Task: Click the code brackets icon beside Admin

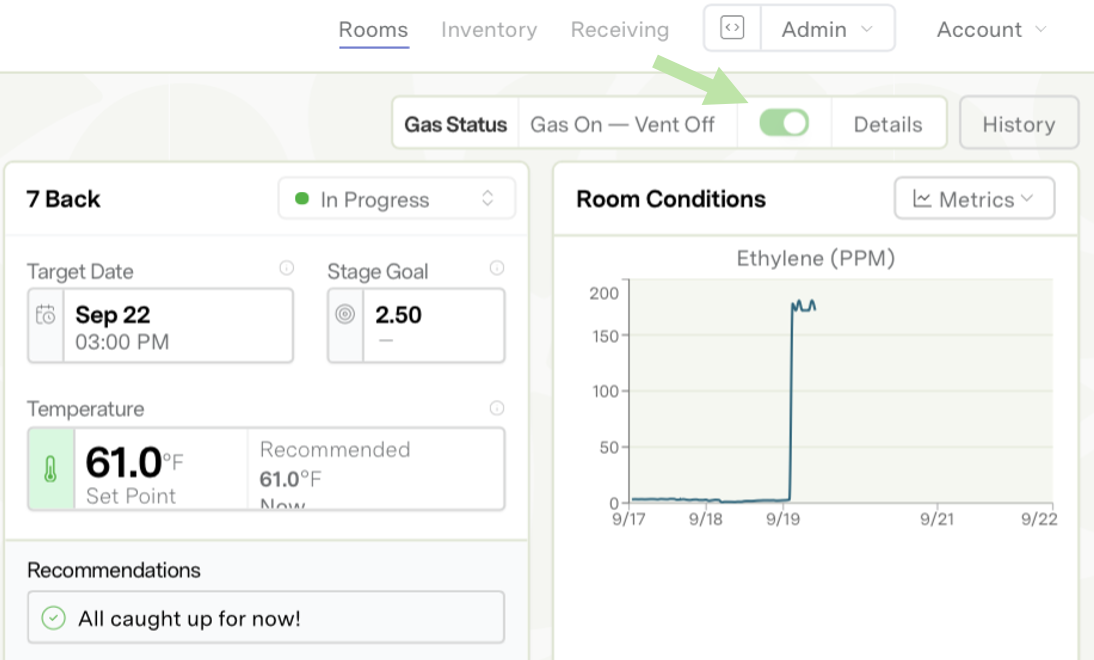Action: [732, 29]
